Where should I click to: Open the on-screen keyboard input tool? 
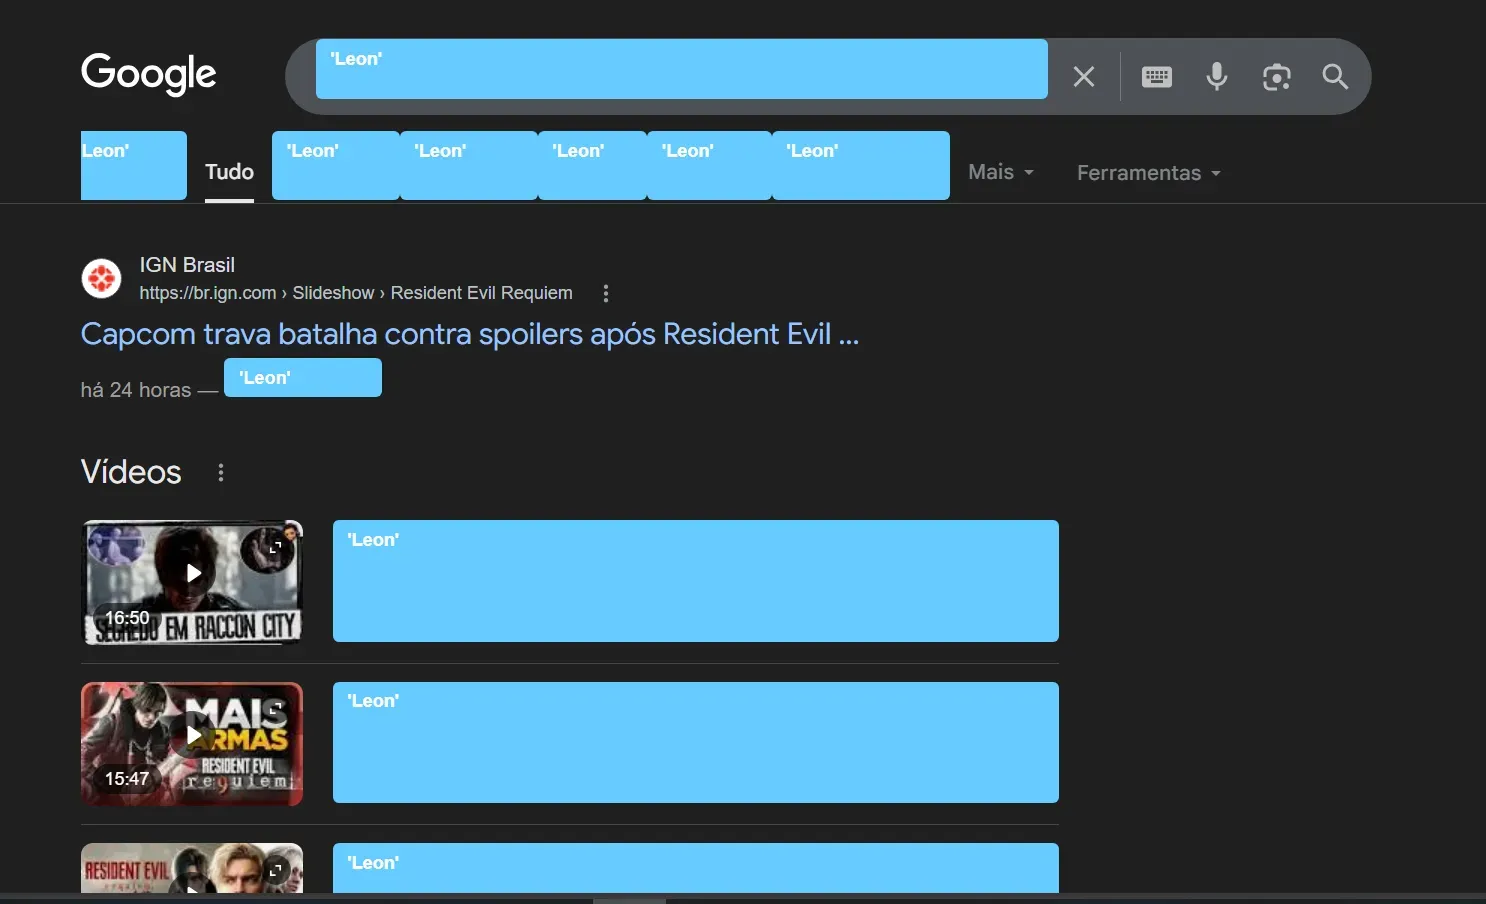click(1157, 77)
